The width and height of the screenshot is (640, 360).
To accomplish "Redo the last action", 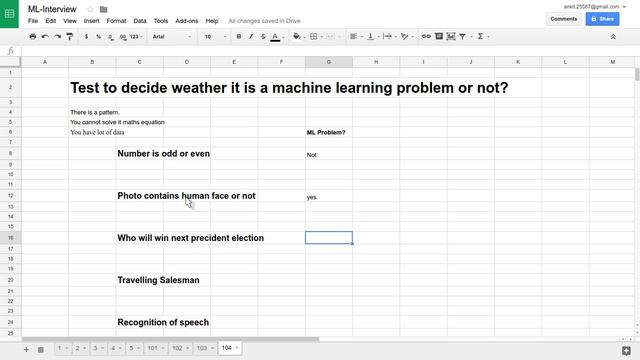I will click(58, 37).
